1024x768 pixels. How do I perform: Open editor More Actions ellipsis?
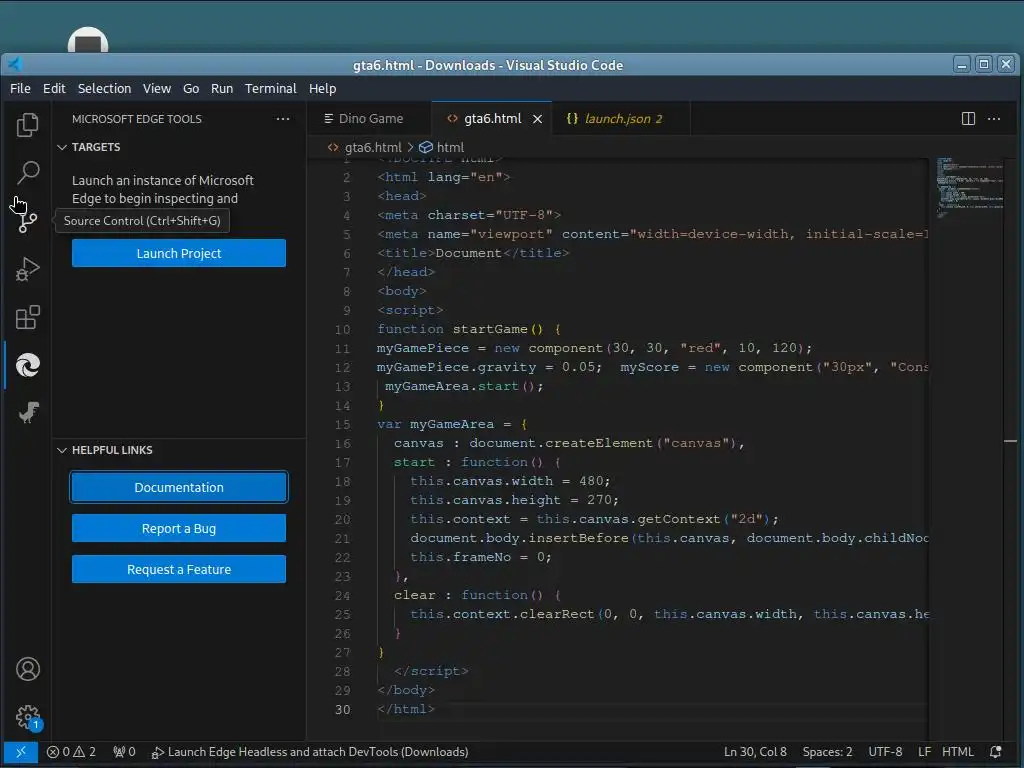tap(994, 118)
